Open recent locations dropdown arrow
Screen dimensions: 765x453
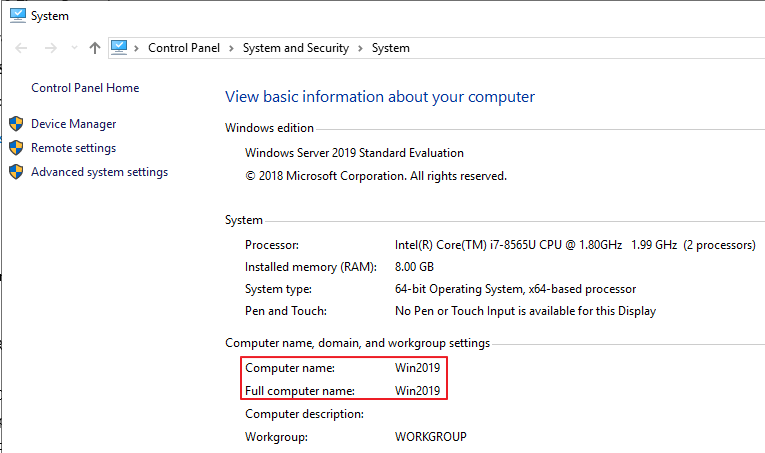74,48
